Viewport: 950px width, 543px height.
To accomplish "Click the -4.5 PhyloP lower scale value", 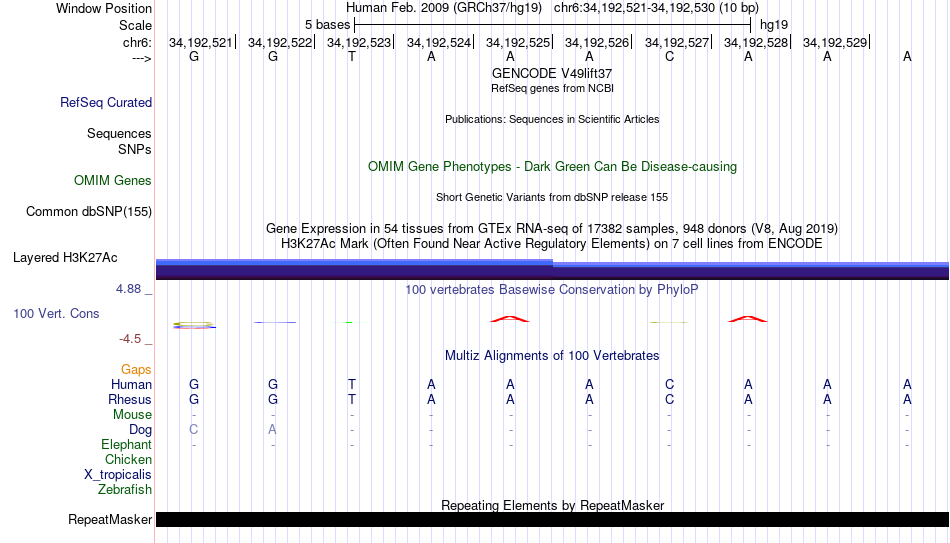I will click(x=130, y=339).
